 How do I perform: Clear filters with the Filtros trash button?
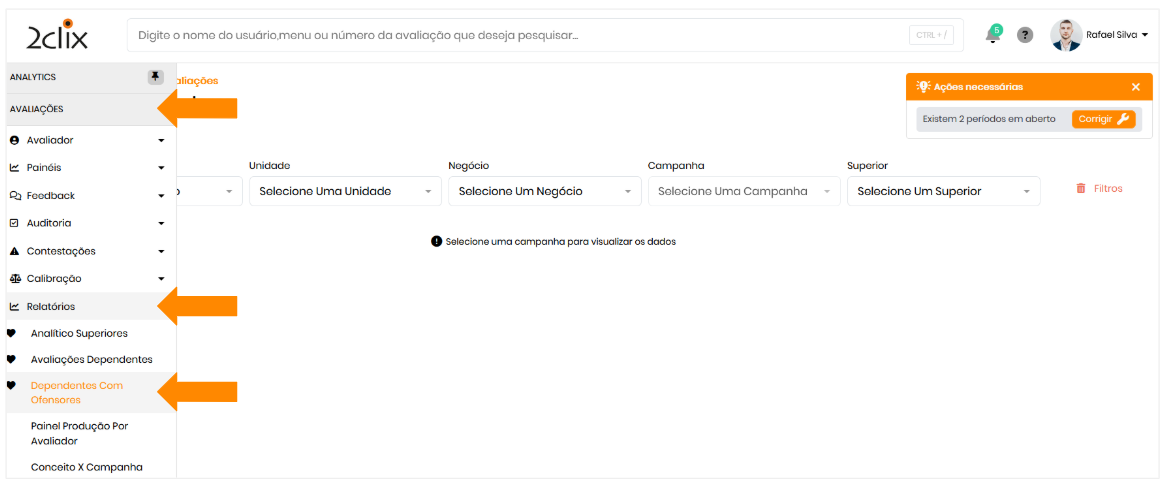coord(1099,188)
